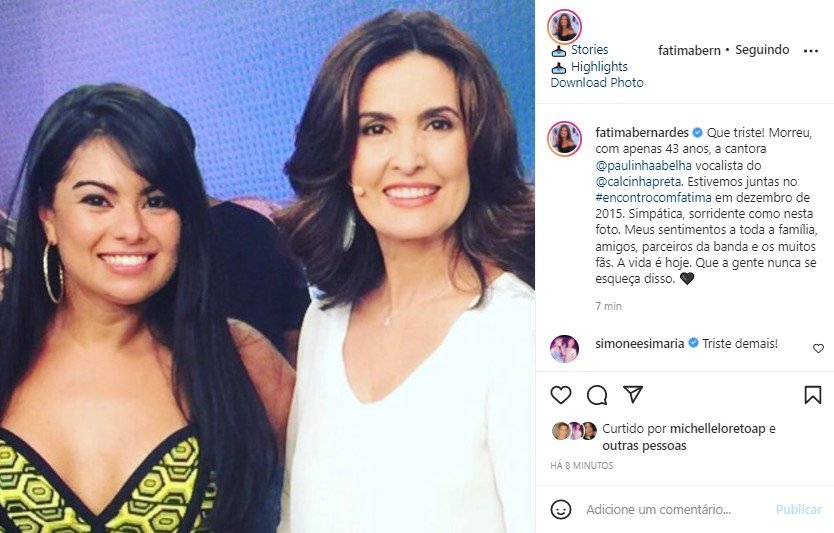Share the post with the paper plane icon
This screenshot has height=533, width=834.
(633, 394)
